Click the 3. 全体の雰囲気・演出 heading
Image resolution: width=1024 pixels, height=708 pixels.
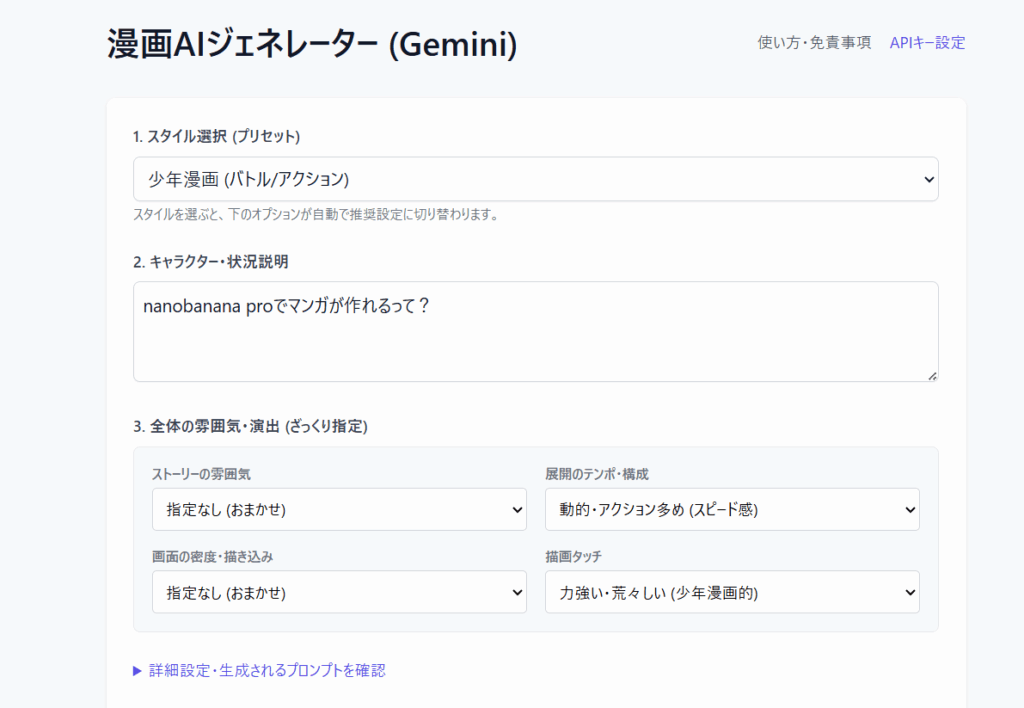250,426
